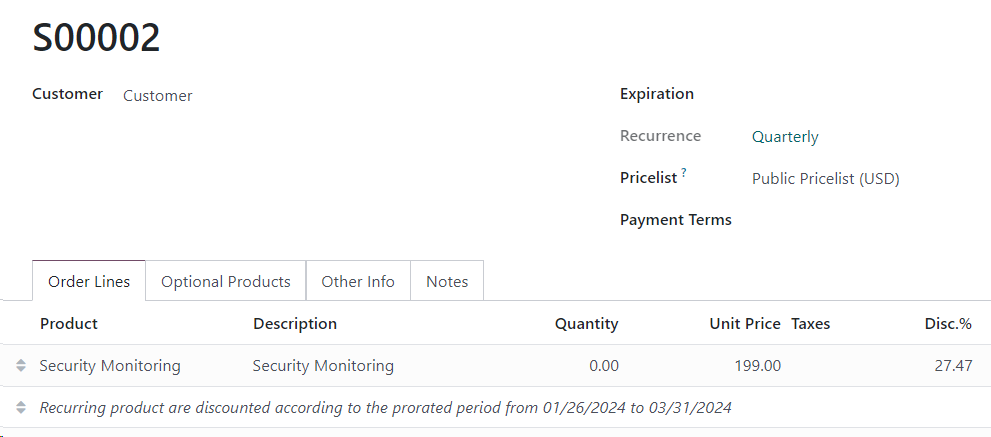The image size is (991, 437).
Task: Click drag handle of Security Monitoring row
Action: pos(21,366)
